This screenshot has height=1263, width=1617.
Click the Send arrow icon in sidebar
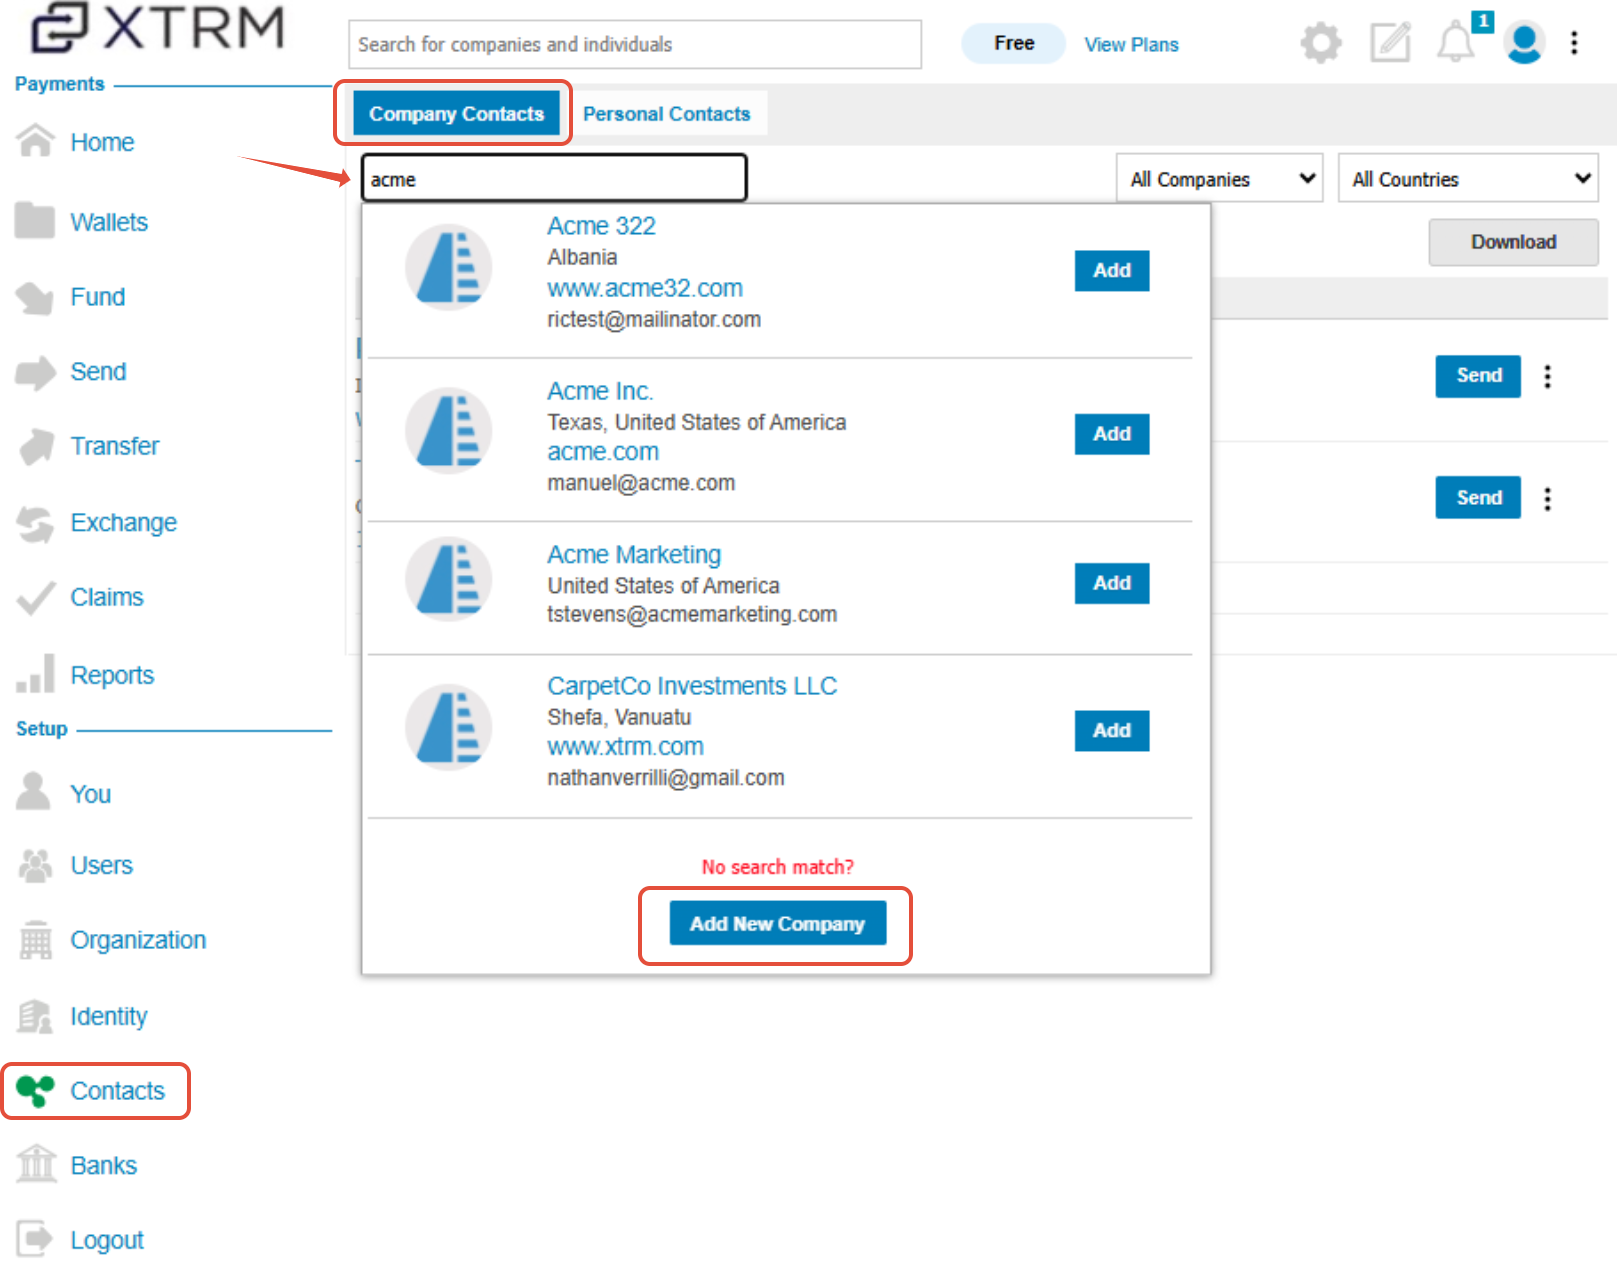(35, 372)
